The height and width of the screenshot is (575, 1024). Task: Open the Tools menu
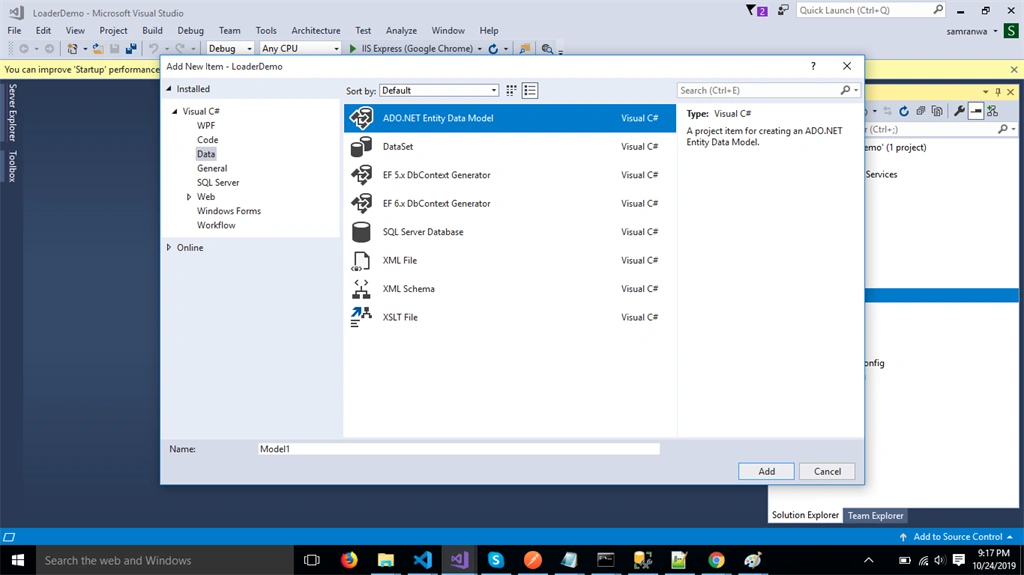pyautogui.click(x=266, y=31)
